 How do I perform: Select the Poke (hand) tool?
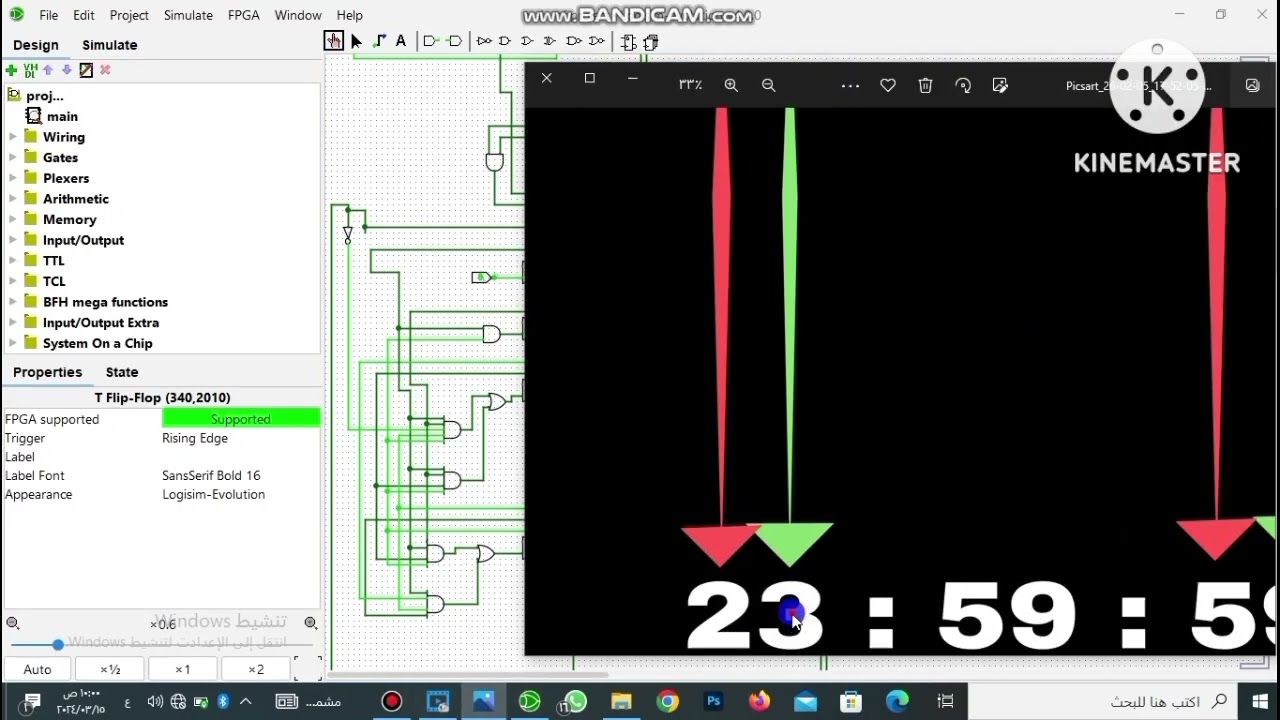coord(333,41)
